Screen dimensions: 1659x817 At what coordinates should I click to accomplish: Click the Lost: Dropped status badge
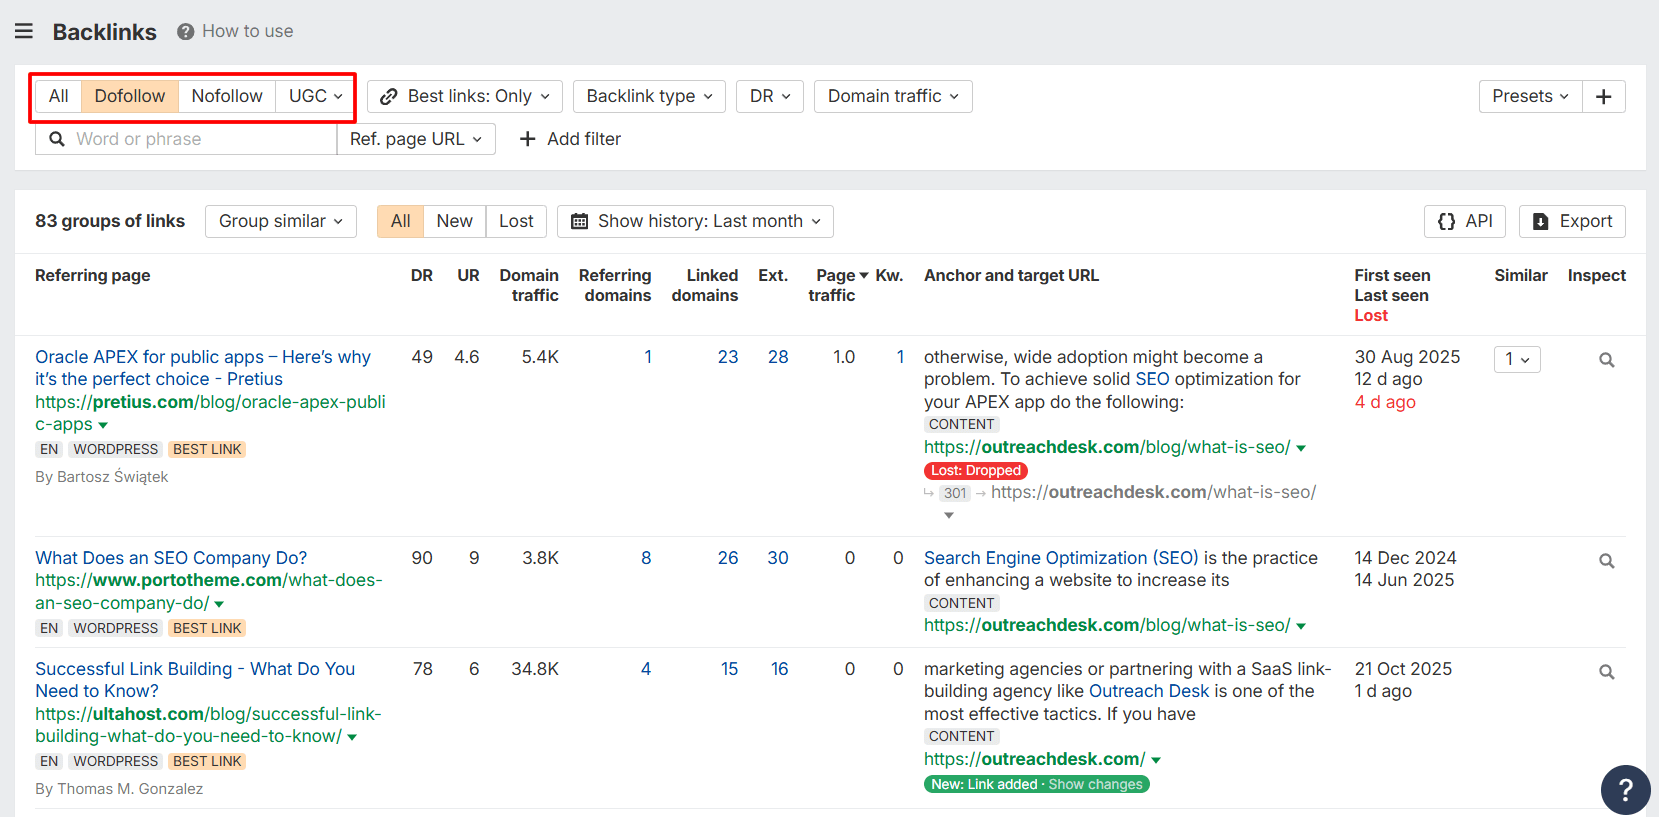click(x=976, y=471)
